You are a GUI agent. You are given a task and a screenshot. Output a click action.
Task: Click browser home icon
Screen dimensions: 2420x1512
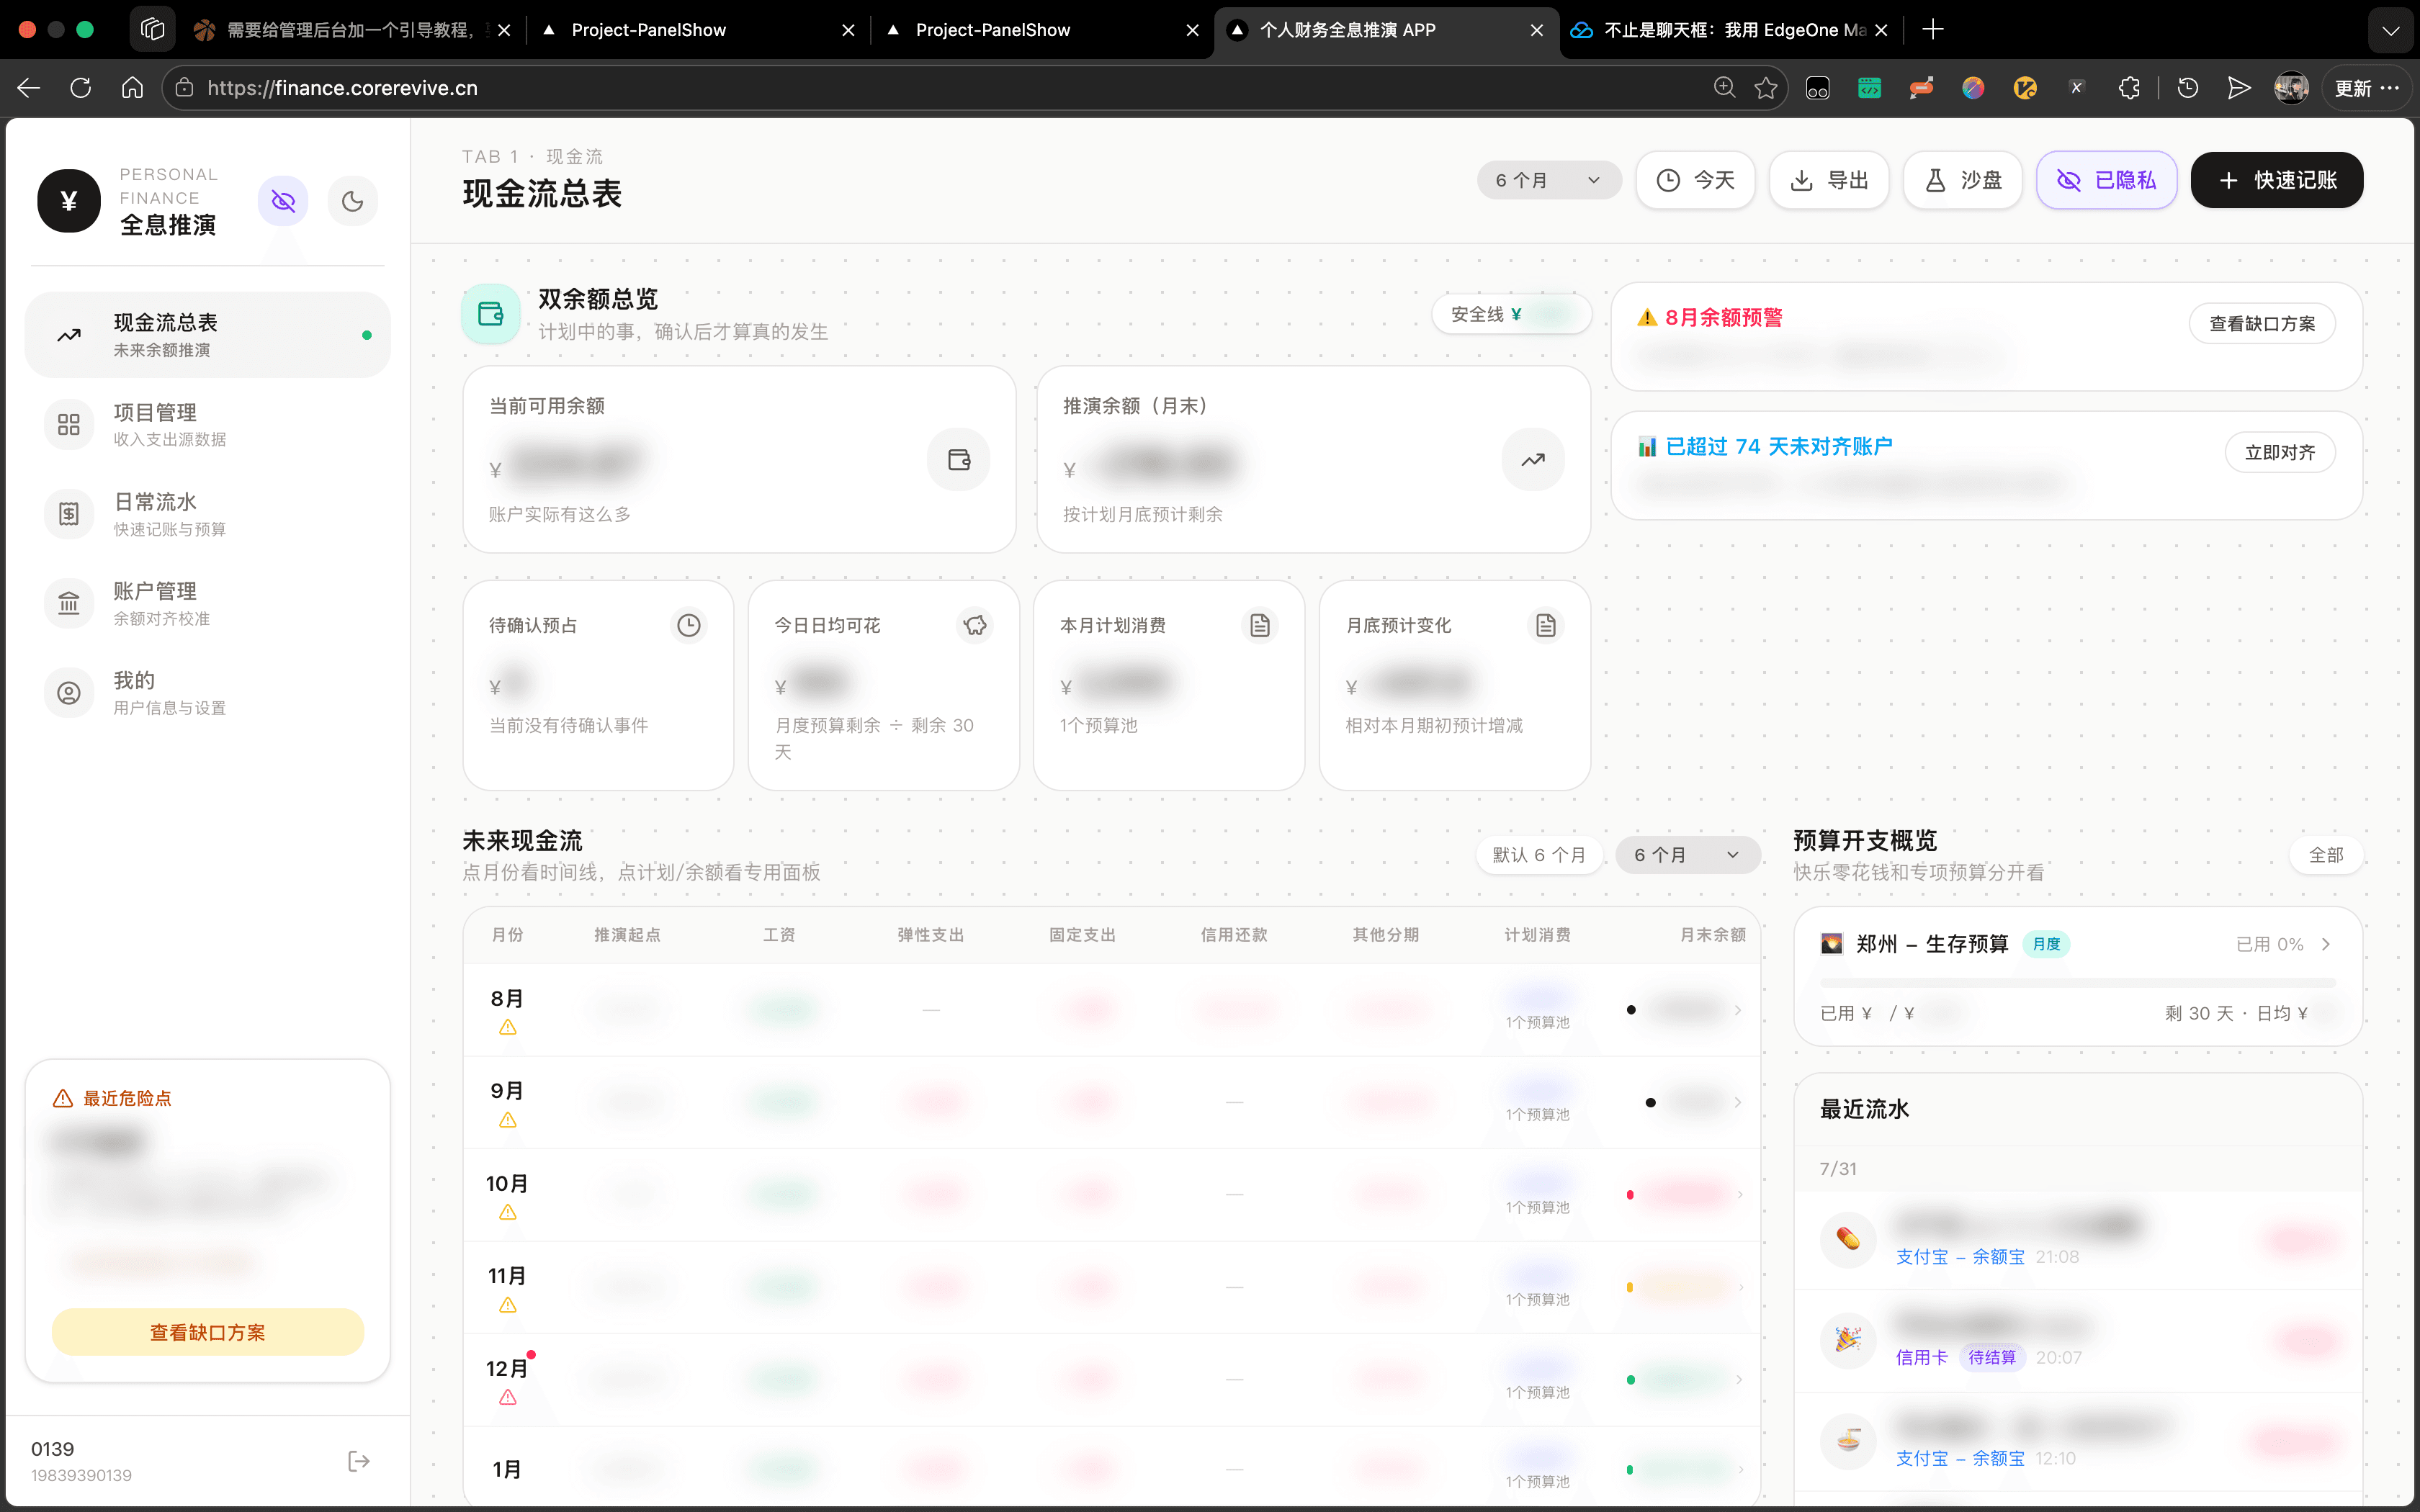(132, 88)
